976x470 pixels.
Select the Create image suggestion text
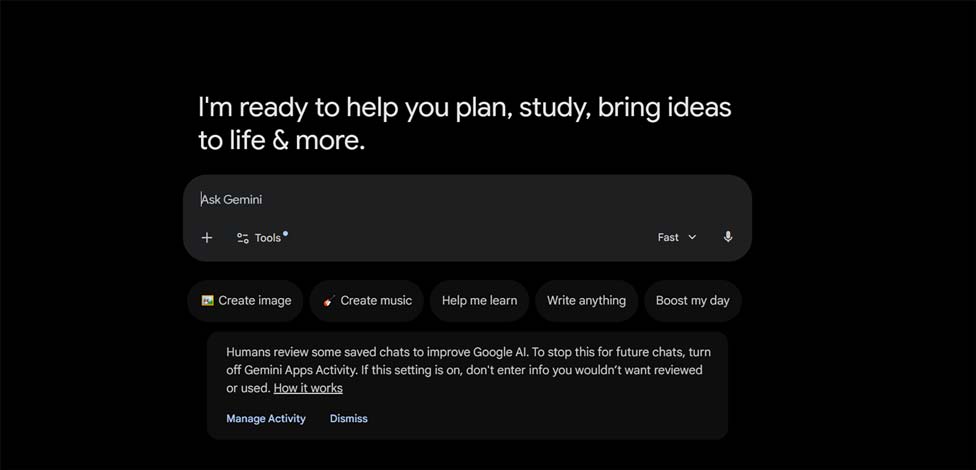click(x=255, y=301)
